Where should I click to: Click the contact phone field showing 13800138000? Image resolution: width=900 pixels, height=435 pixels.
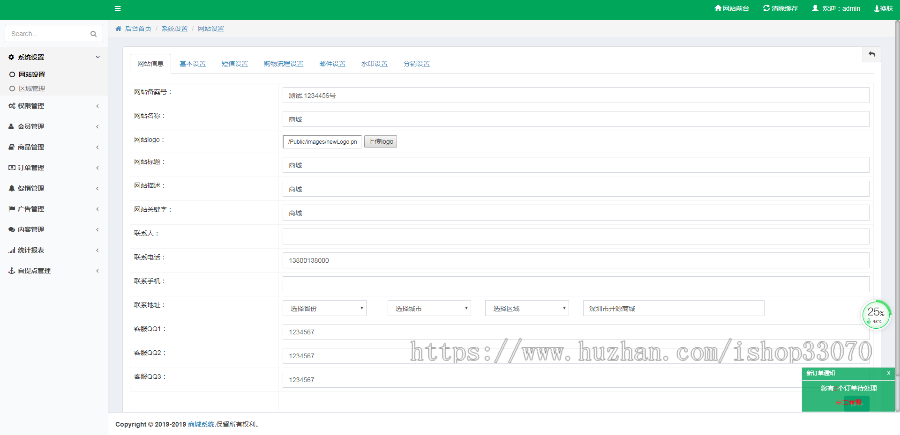point(576,261)
